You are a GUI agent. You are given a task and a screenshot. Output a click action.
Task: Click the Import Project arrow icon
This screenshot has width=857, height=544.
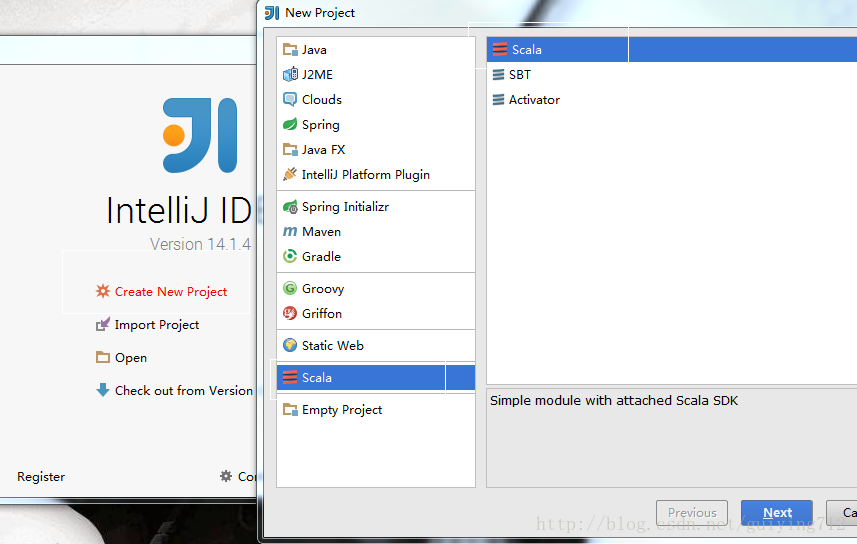pyautogui.click(x=103, y=324)
